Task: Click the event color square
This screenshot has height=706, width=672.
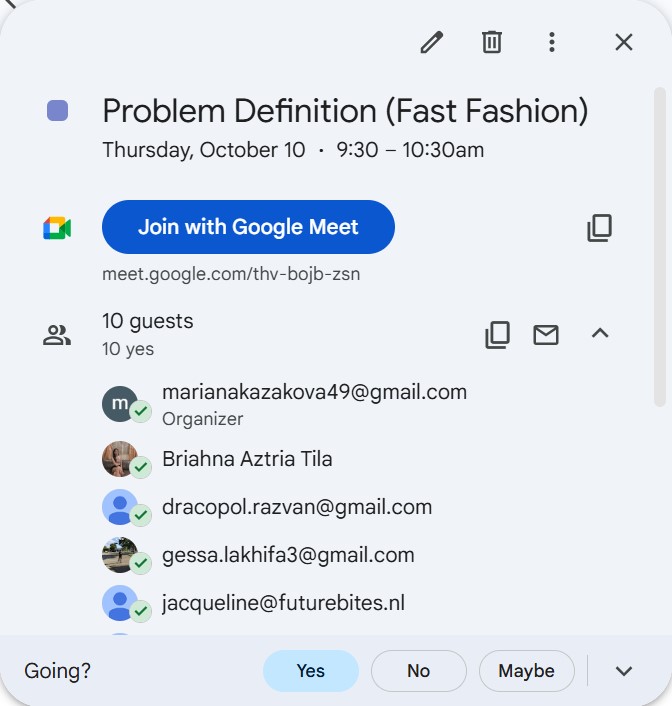Action: coord(58,110)
